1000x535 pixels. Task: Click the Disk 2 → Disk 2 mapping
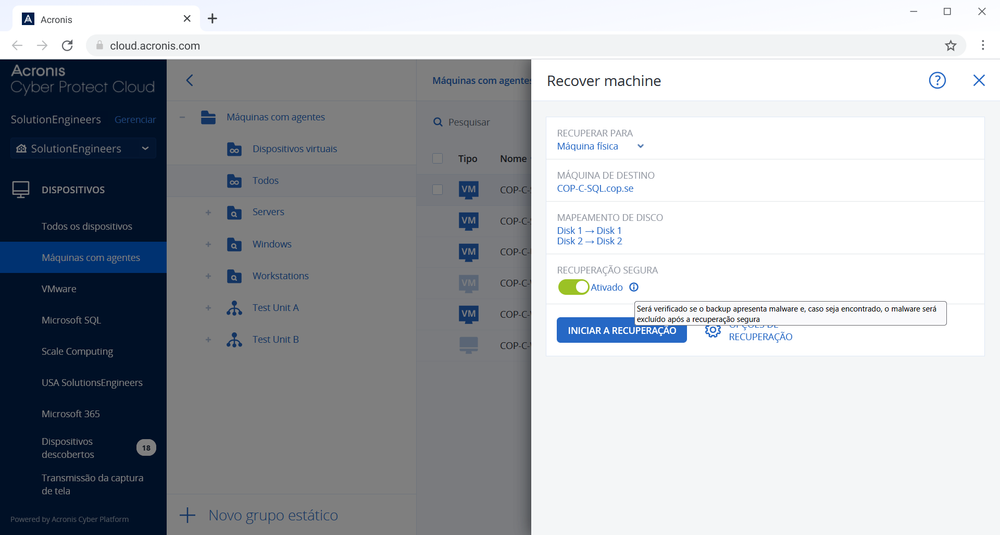tap(589, 241)
